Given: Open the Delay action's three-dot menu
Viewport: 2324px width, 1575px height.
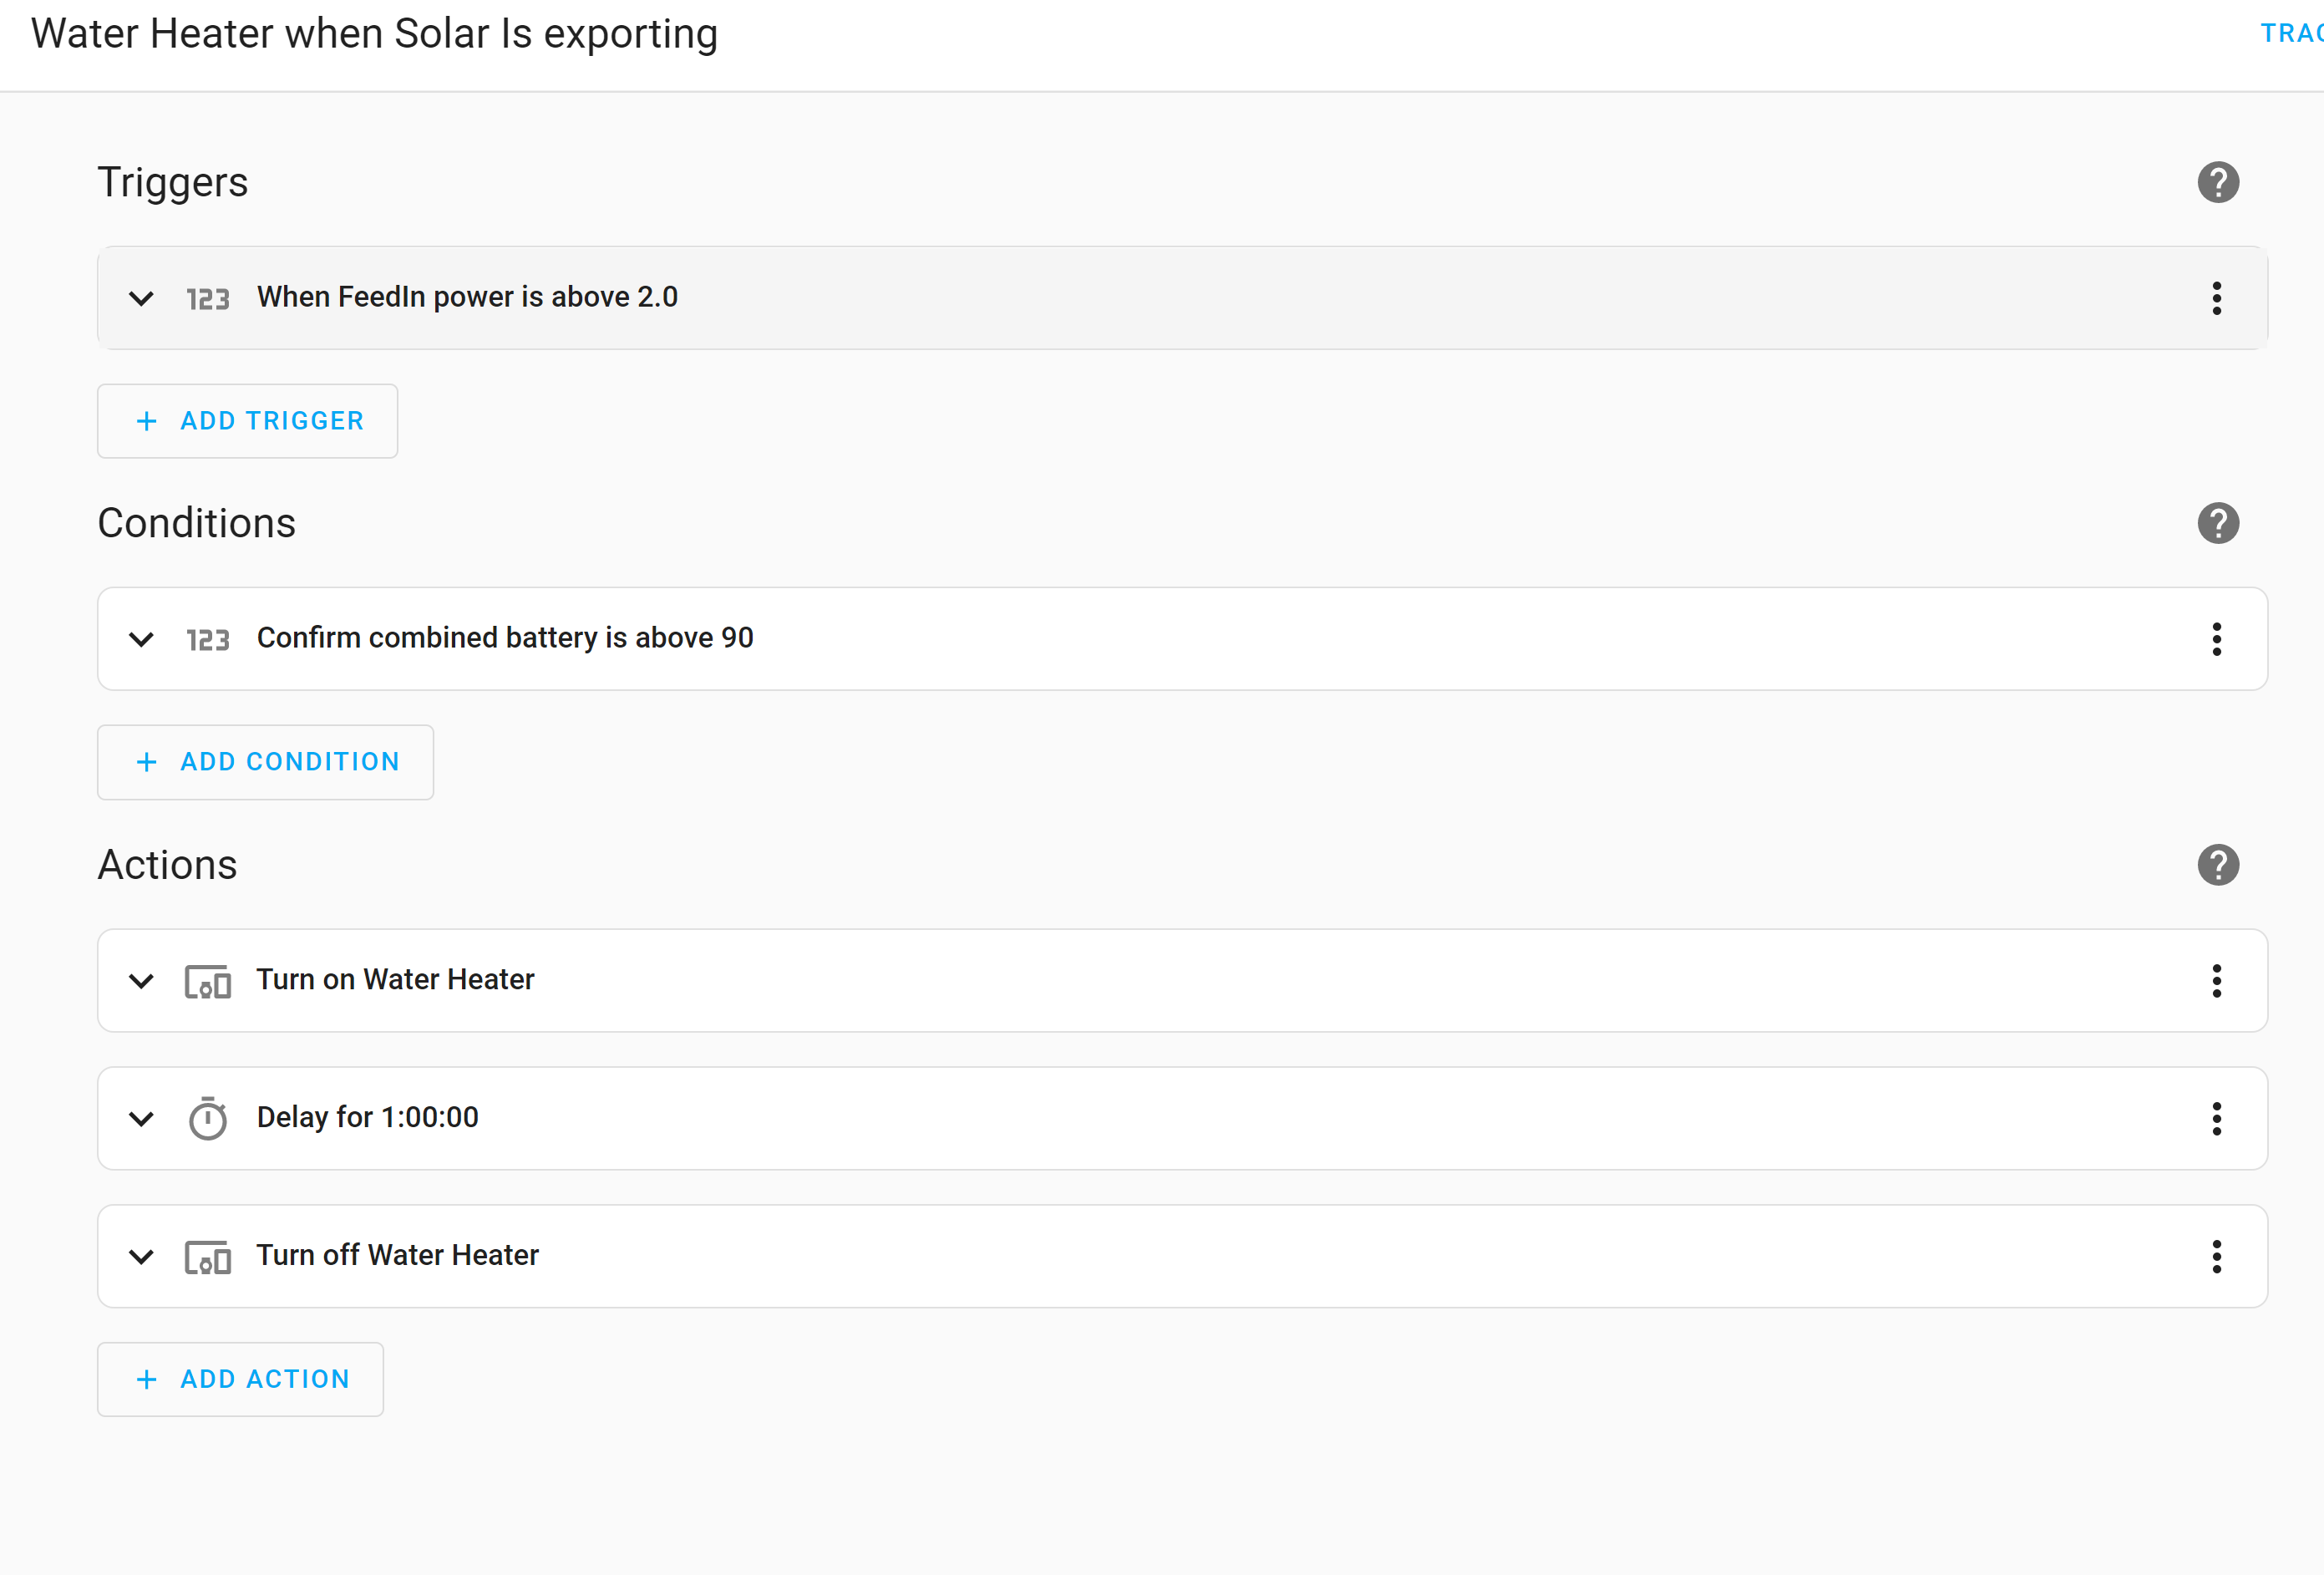Looking at the screenshot, I should tap(2216, 1118).
